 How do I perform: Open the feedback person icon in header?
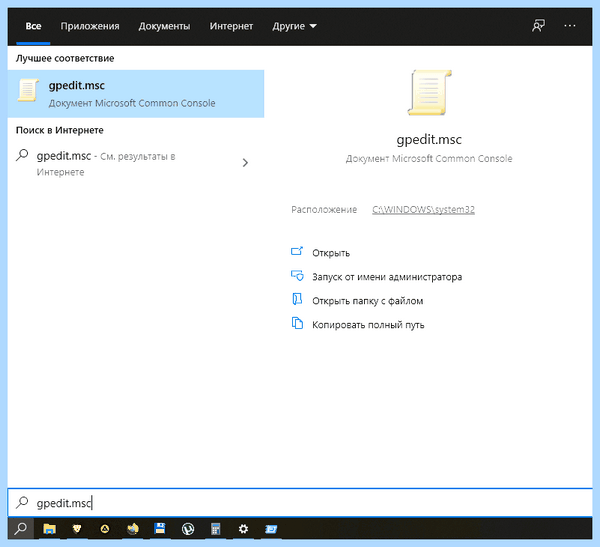[x=538, y=26]
